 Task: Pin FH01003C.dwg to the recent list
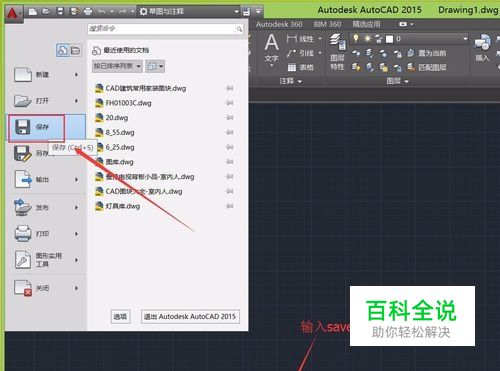(x=230, y=103)
